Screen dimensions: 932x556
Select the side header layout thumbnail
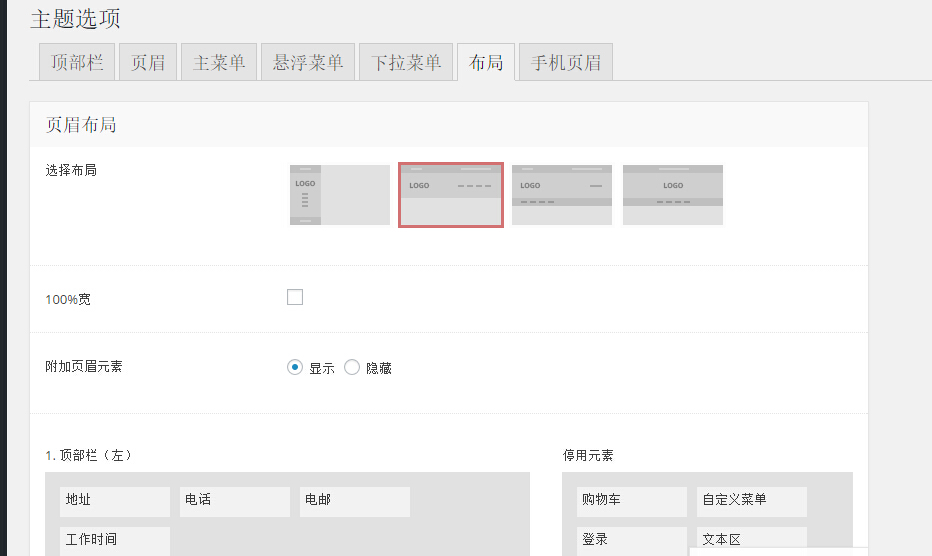coord(339,195)
